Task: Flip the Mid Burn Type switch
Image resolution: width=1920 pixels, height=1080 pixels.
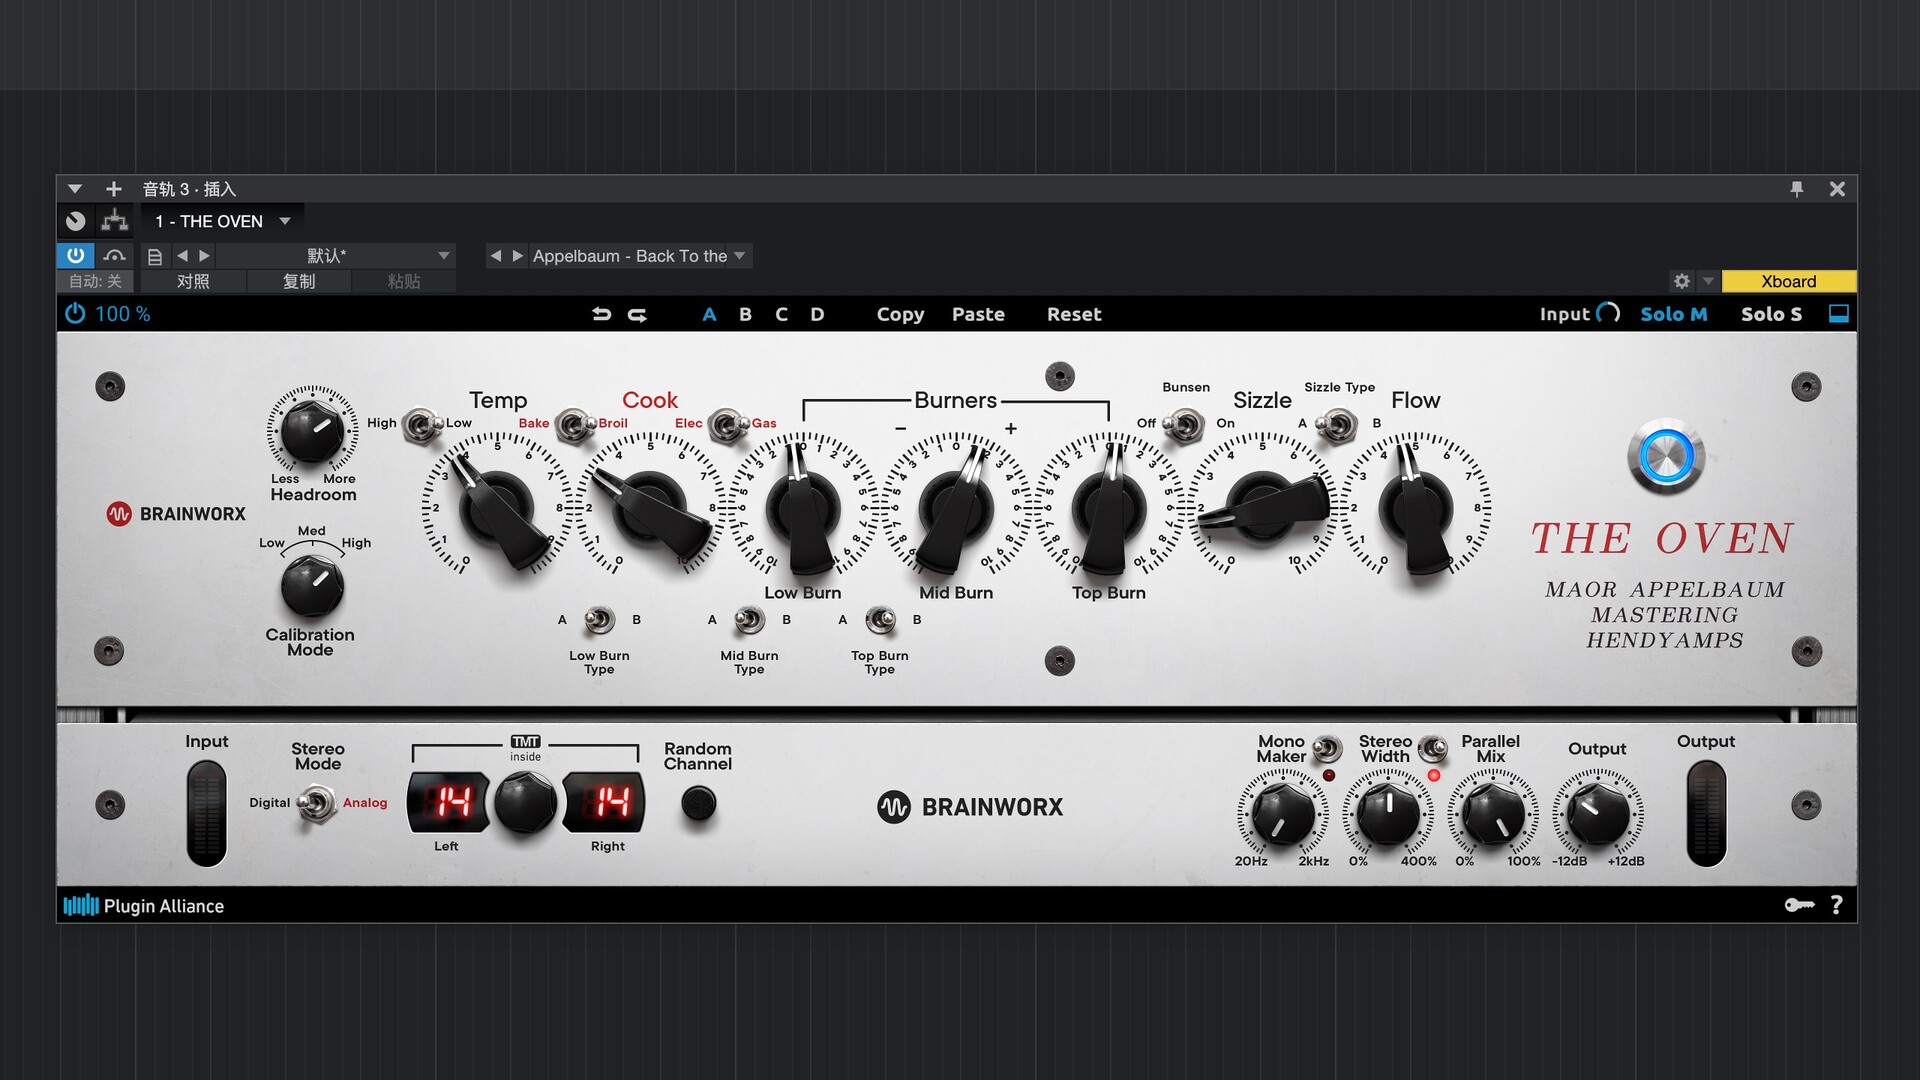Action: [749, 620]
